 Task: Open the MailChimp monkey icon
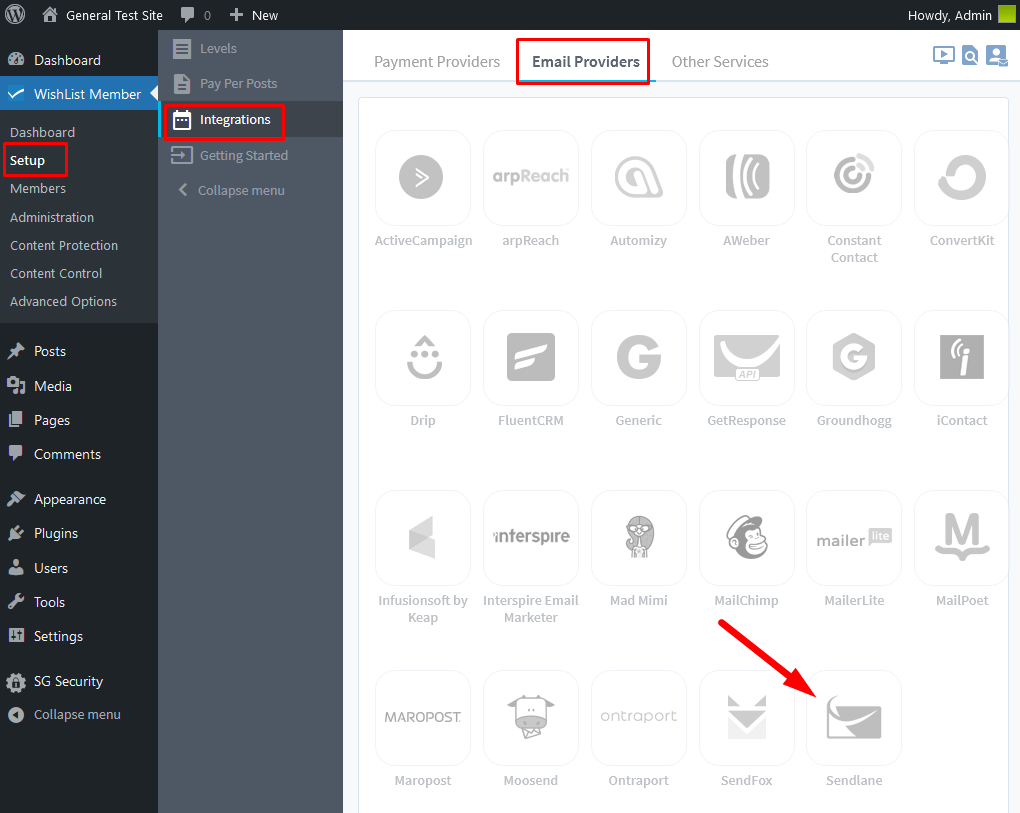pyautogui.click(x=746, y=538)
